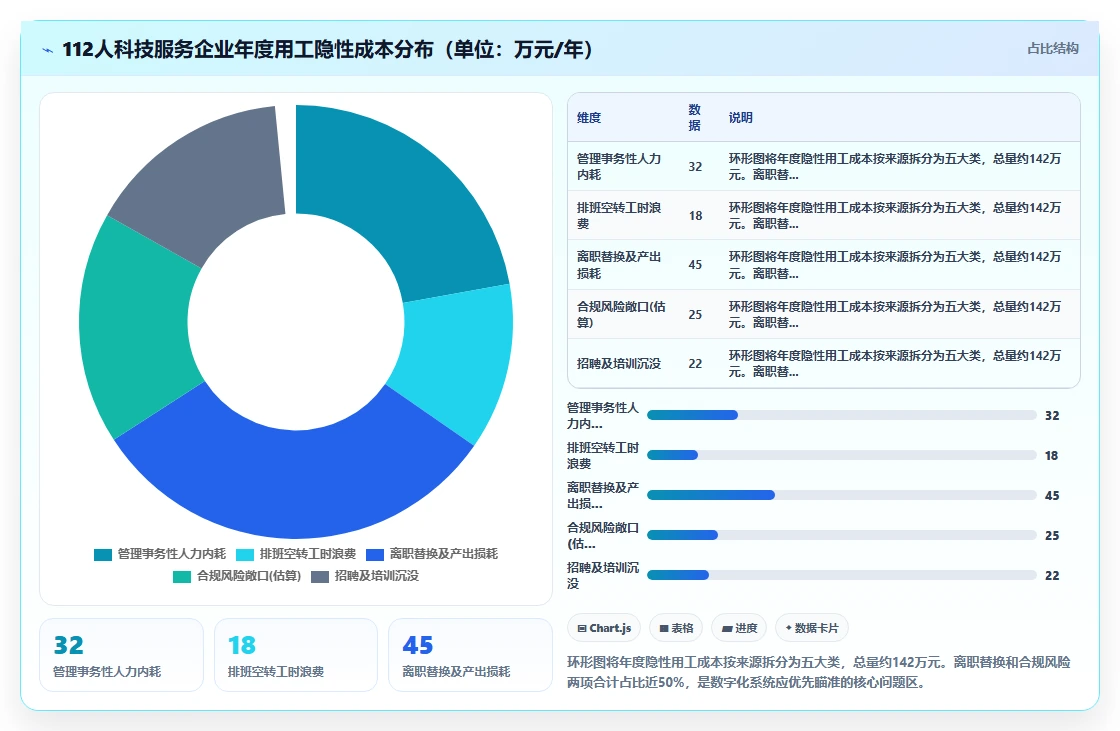Toggle the 离职替换及产出损耗 legend swatch
Viewport: 1120px width, 731px height.
pos(375,555)
